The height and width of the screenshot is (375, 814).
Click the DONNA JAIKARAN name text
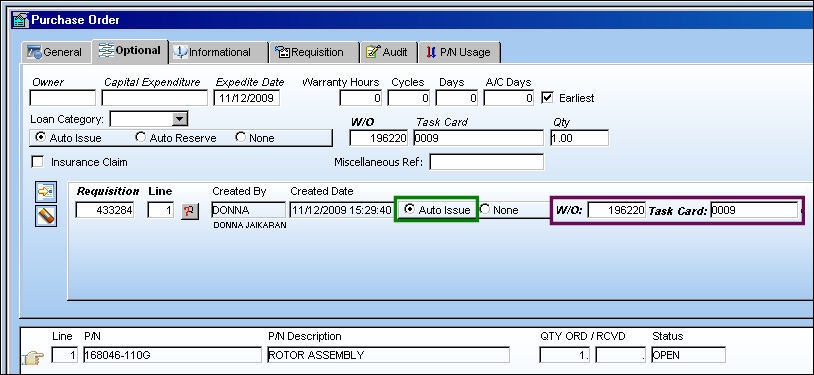point(250,225)
